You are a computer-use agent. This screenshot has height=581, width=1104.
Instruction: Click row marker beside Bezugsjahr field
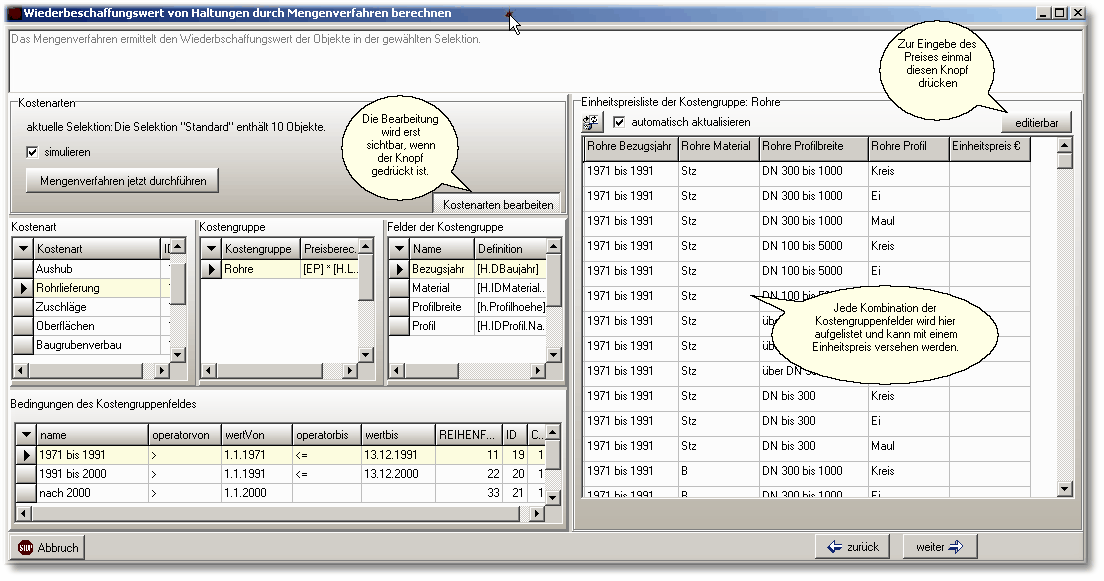pyautogui.click(x=398, y=269)
